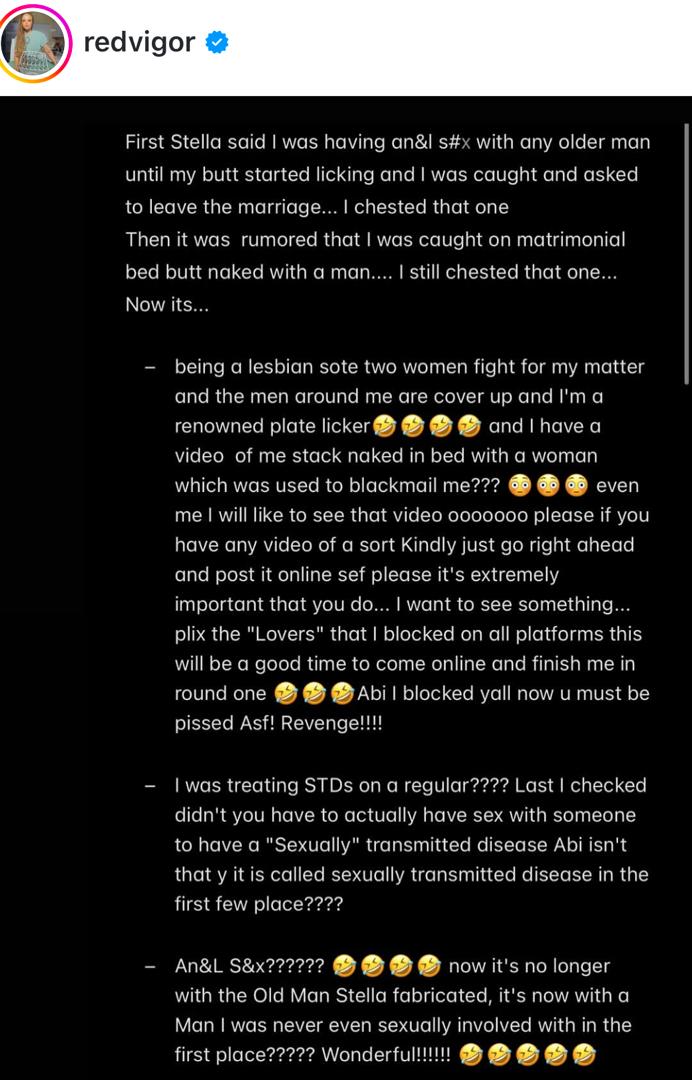
Task: Open redvigor's story from the profile avatar
Action: tap(36, 45)
